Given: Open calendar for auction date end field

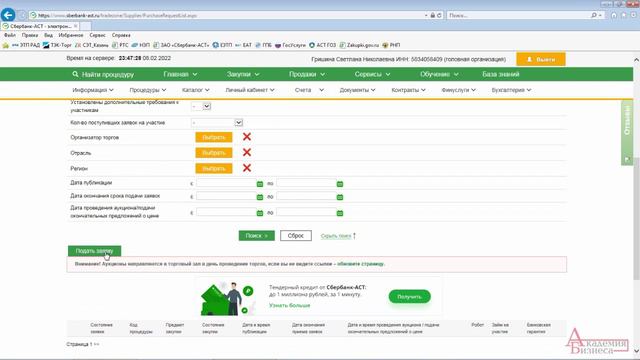Looking at the screenshot, I should click(340, 213).
